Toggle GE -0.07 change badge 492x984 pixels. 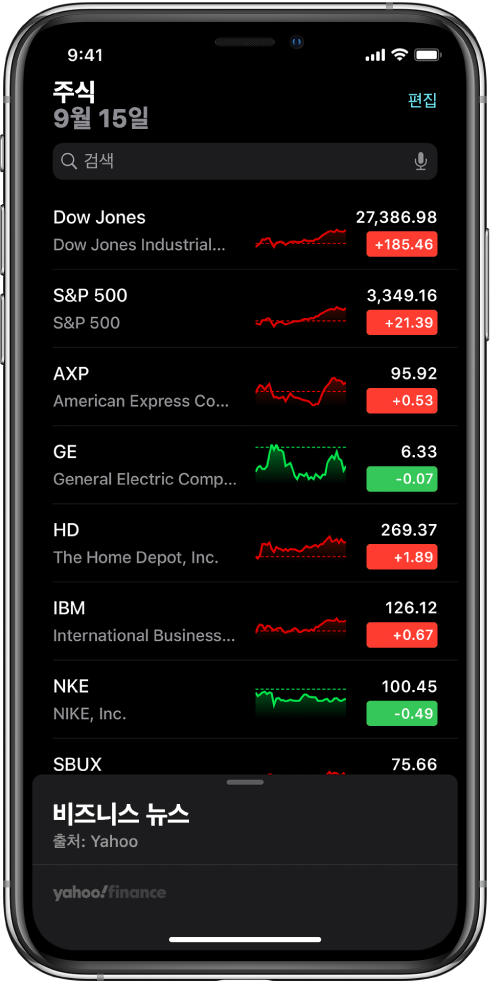[x=402, y=479]
